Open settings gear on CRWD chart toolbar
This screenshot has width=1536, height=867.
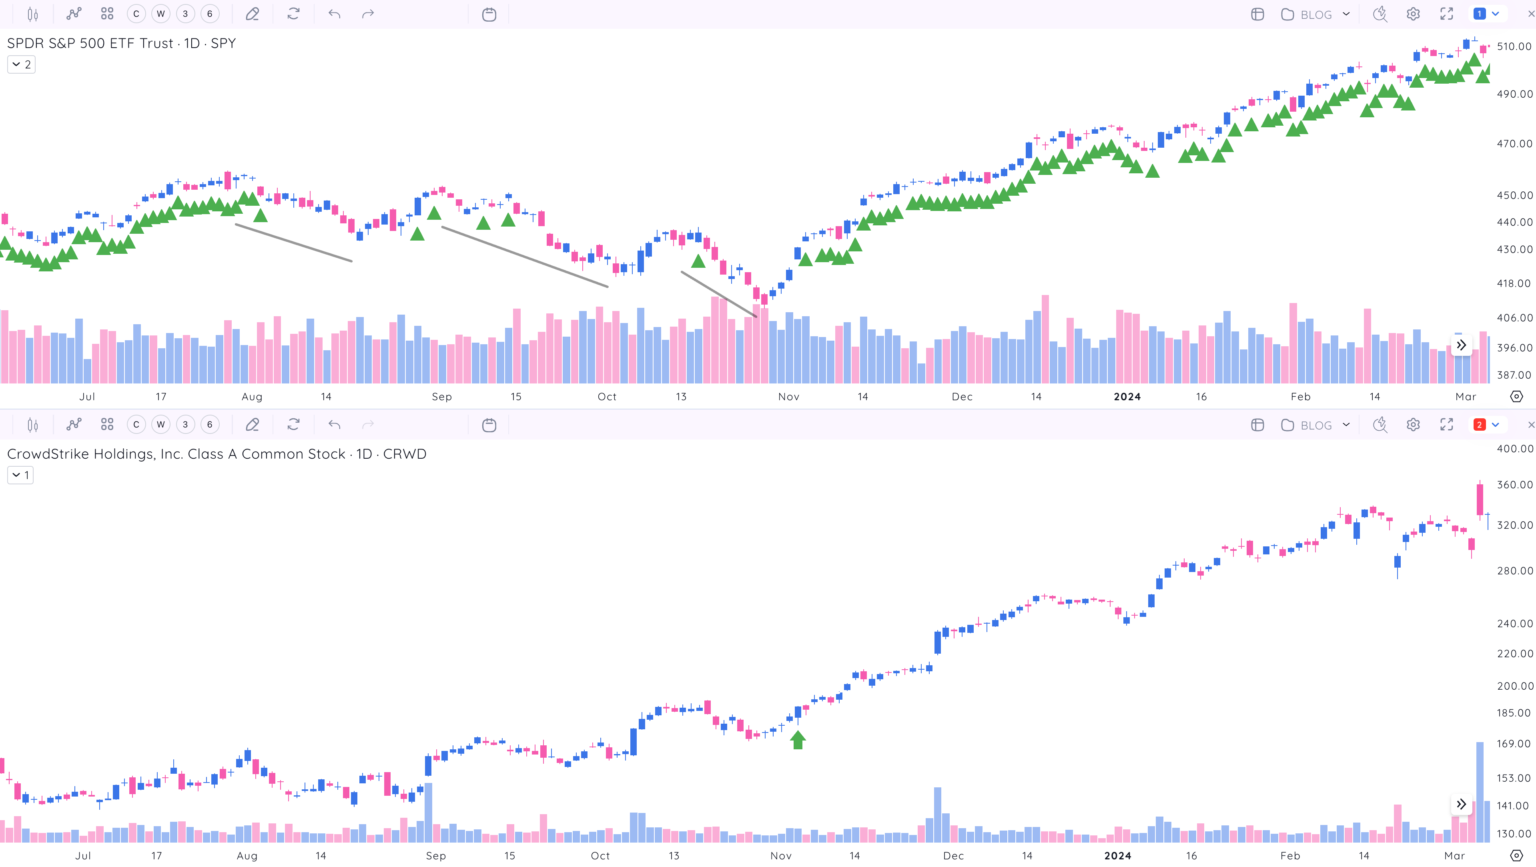(1413, 425)
